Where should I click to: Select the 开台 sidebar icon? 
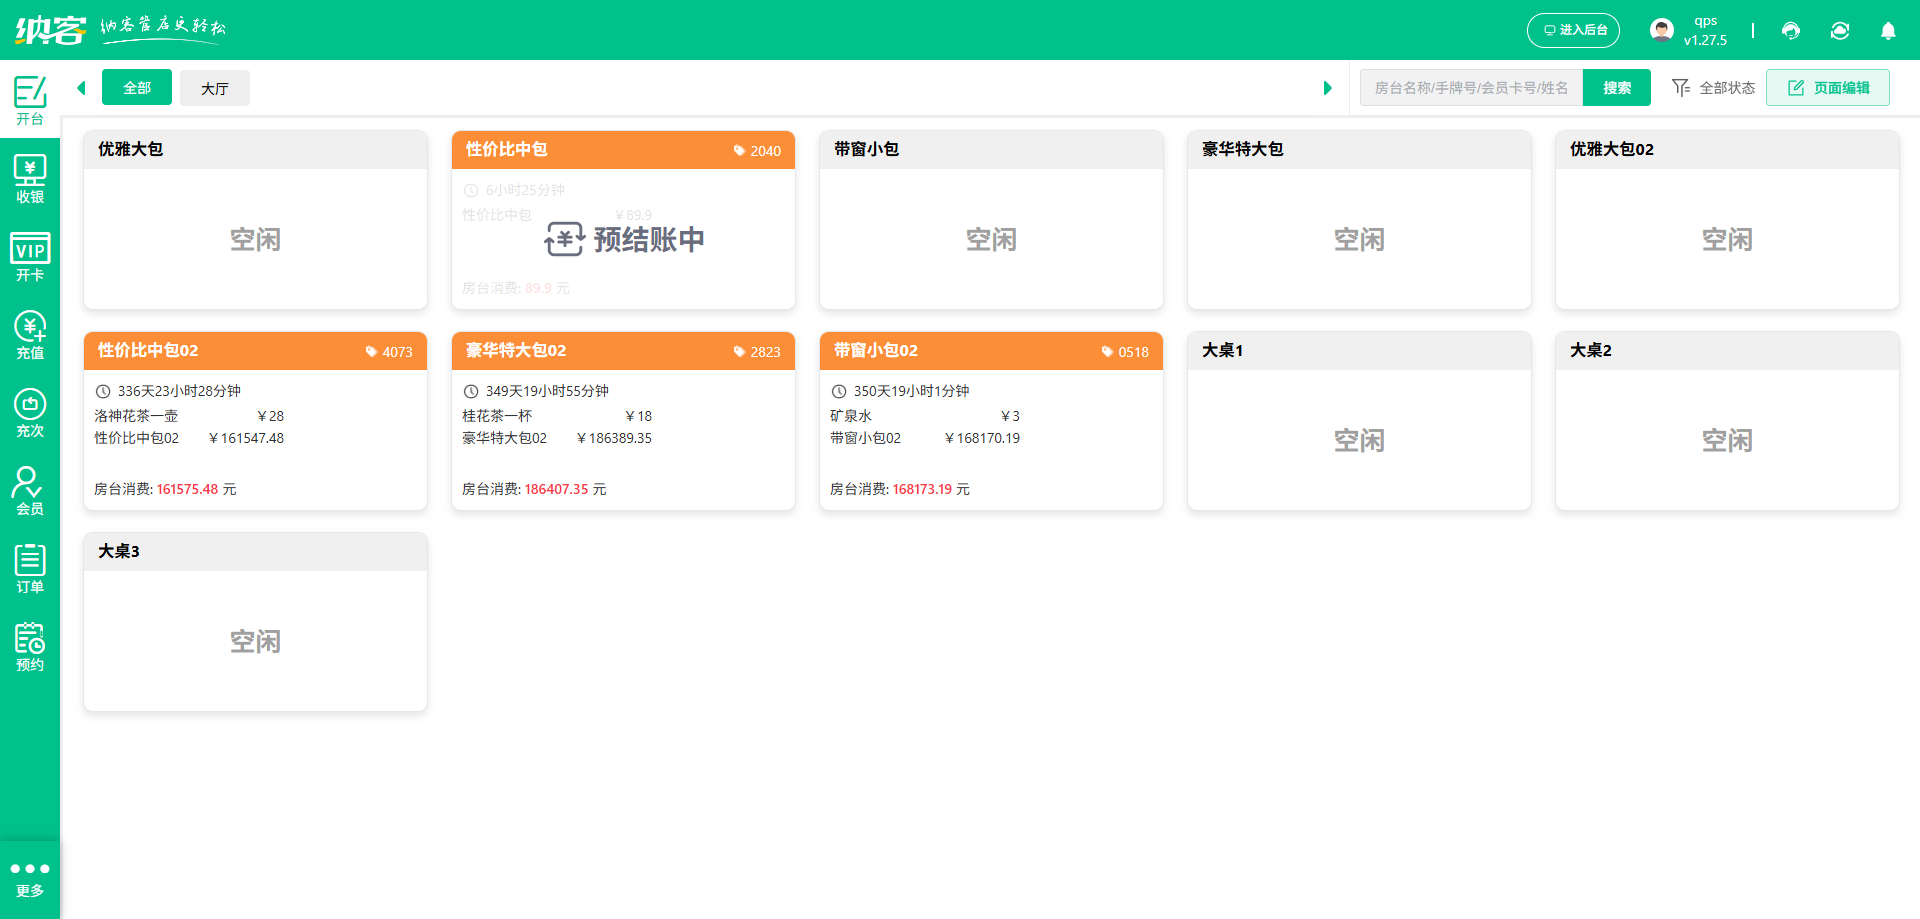tap(30, 99)
